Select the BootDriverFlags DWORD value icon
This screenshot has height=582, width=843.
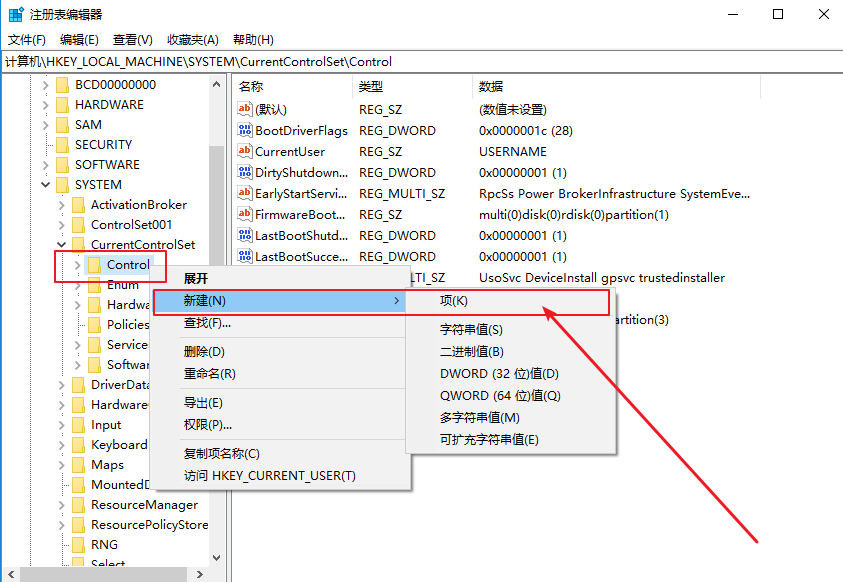click(245, 130)
